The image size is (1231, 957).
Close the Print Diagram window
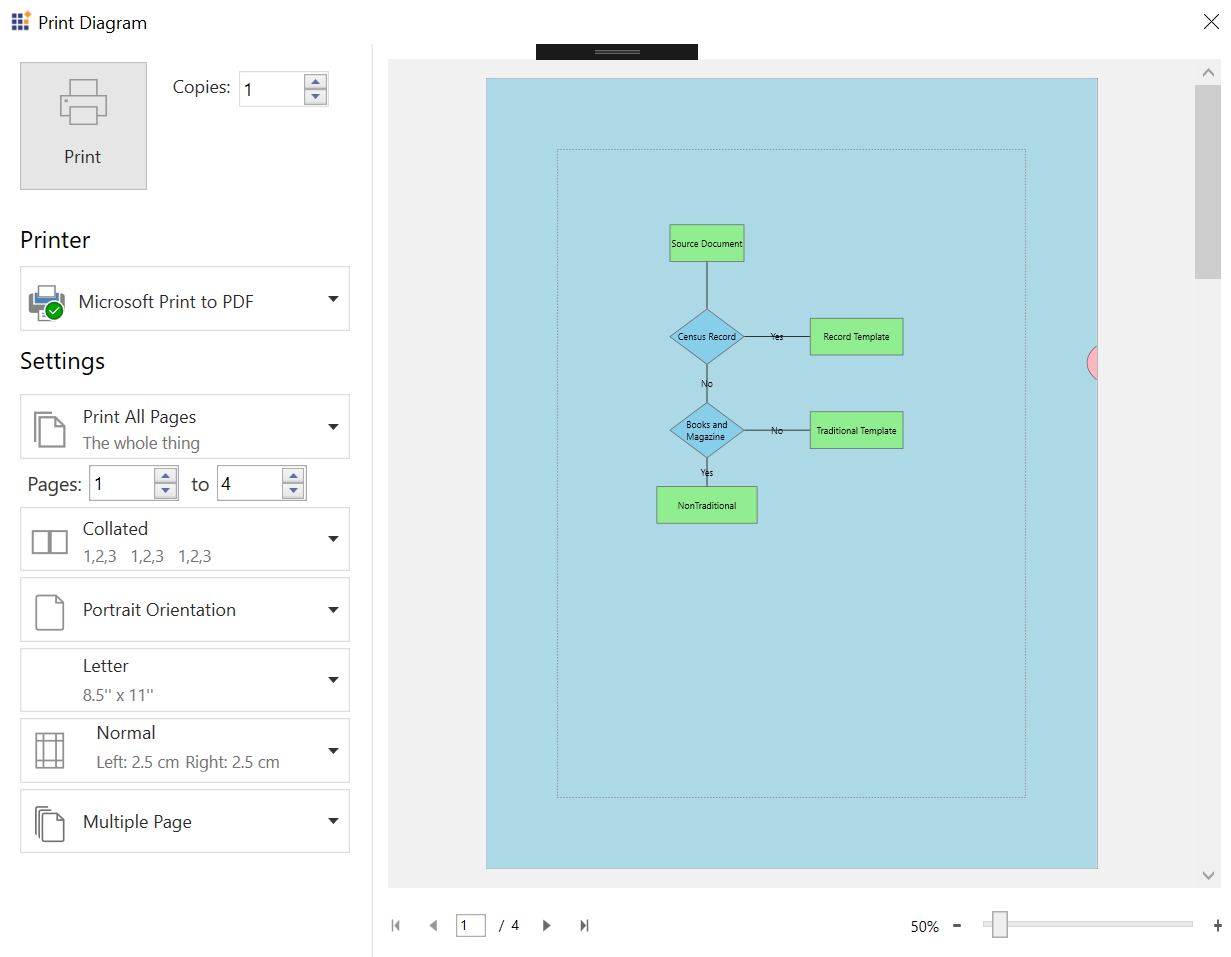[x=1210, y=22]
